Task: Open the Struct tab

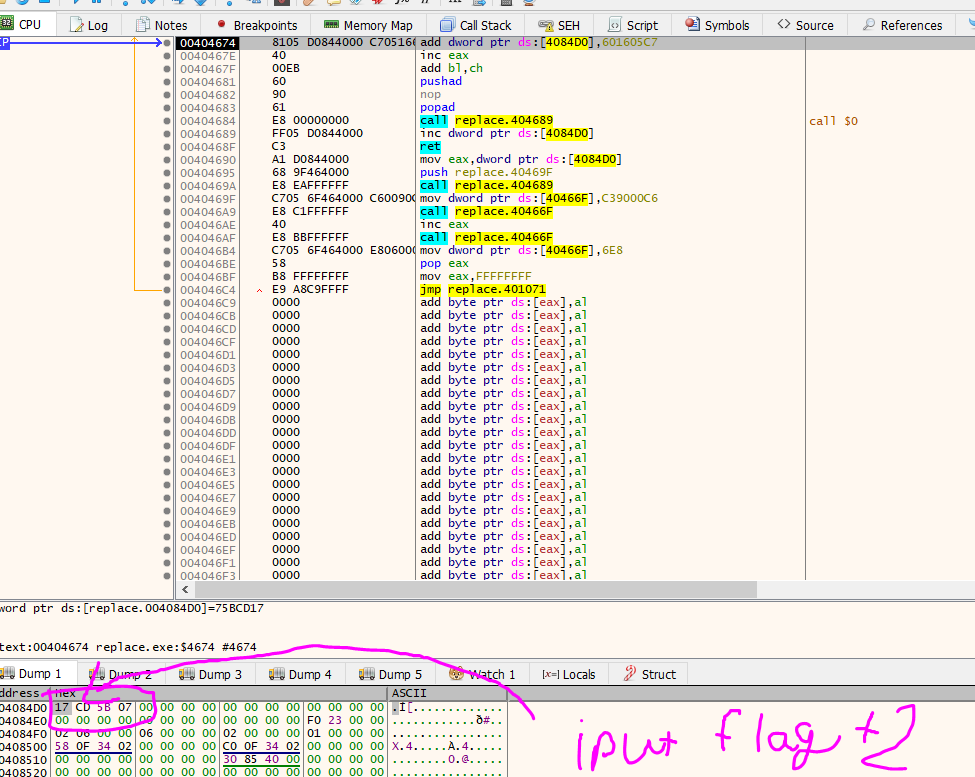Action: tap(649, 674)
